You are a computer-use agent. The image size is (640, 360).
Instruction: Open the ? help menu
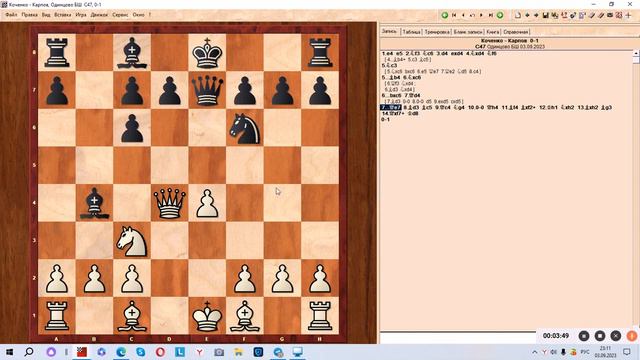pyautogui.click(x=150, y=15)
